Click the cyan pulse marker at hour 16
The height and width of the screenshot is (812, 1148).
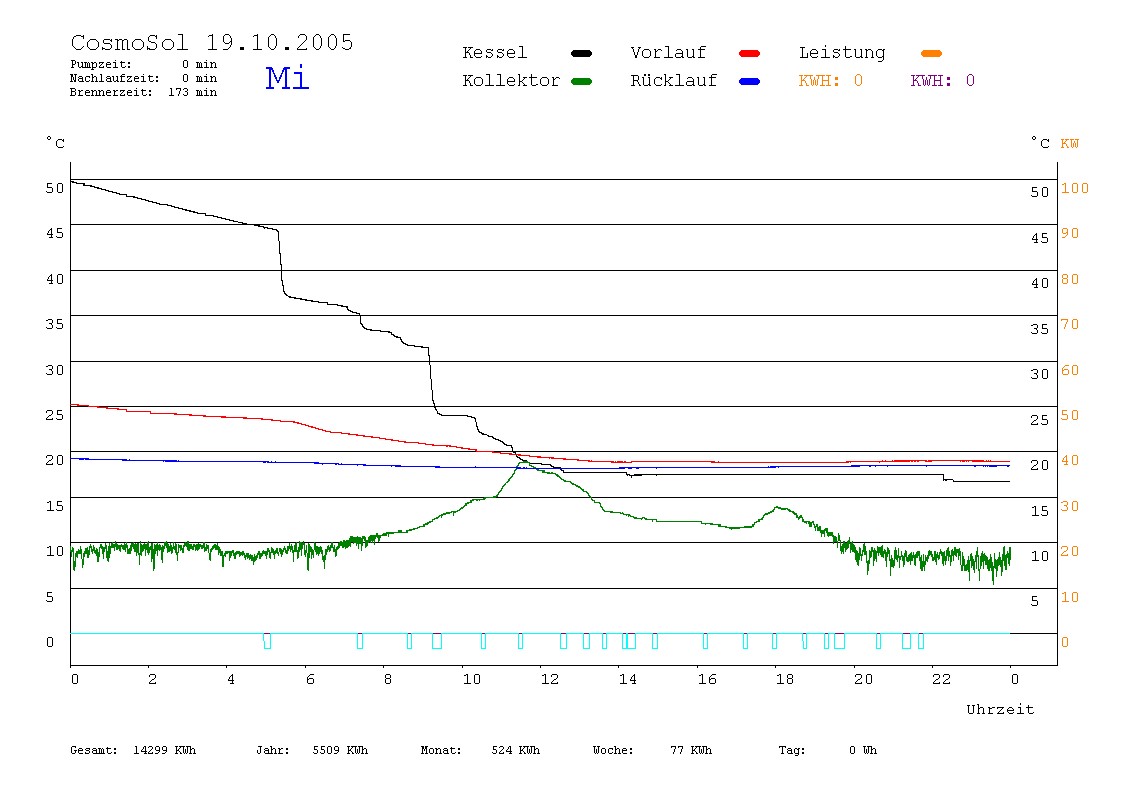(705, 641)
